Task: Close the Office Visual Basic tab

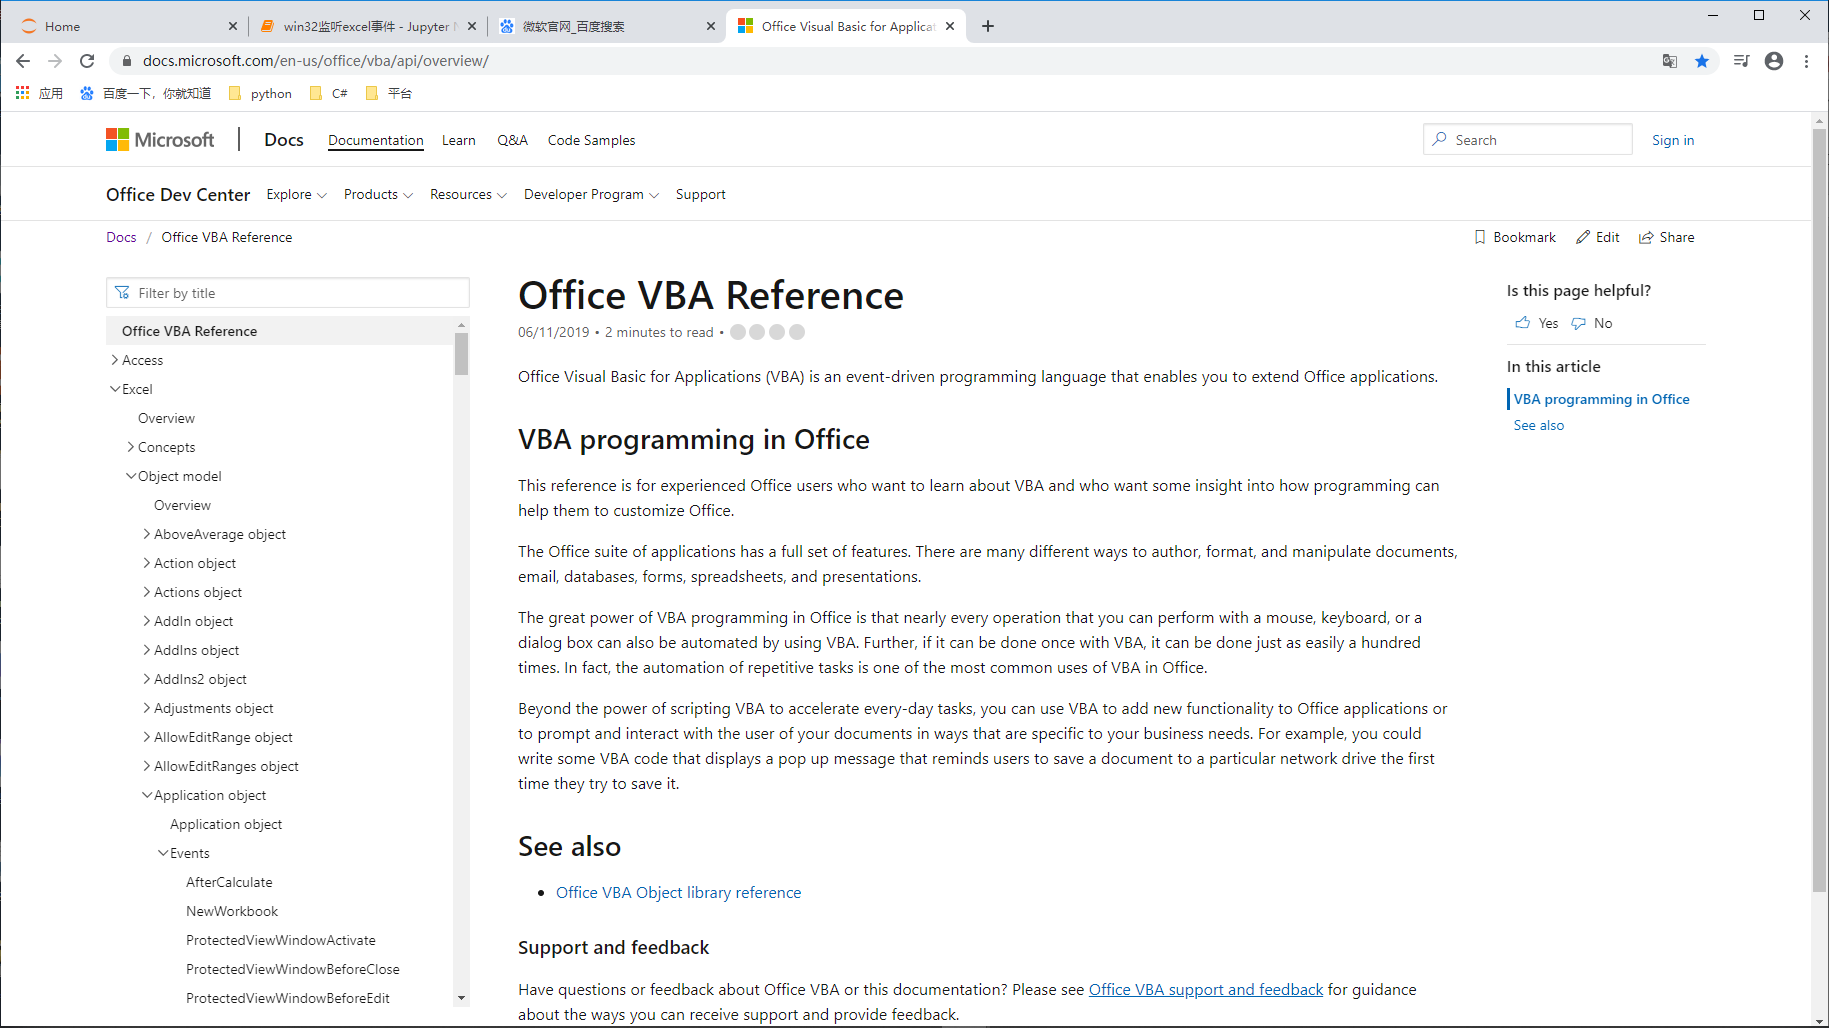Action: coord(950,26)
